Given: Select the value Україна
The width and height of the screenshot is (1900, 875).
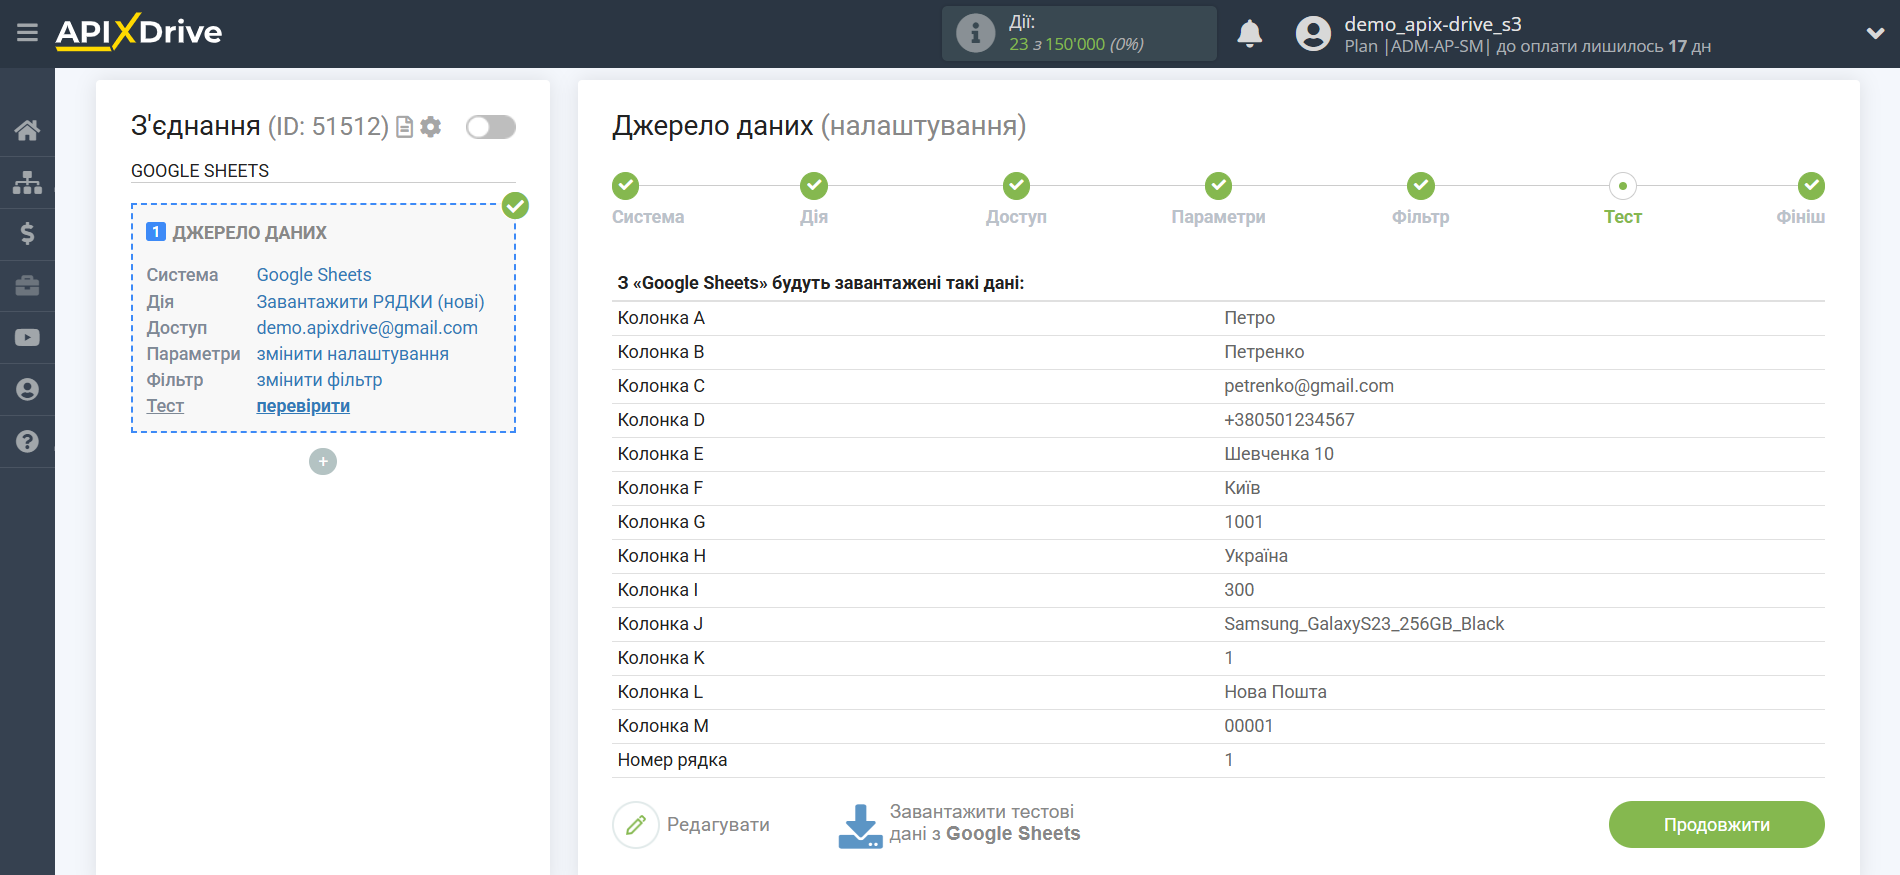Looking at the screenshot, I should click(1256, 556).
